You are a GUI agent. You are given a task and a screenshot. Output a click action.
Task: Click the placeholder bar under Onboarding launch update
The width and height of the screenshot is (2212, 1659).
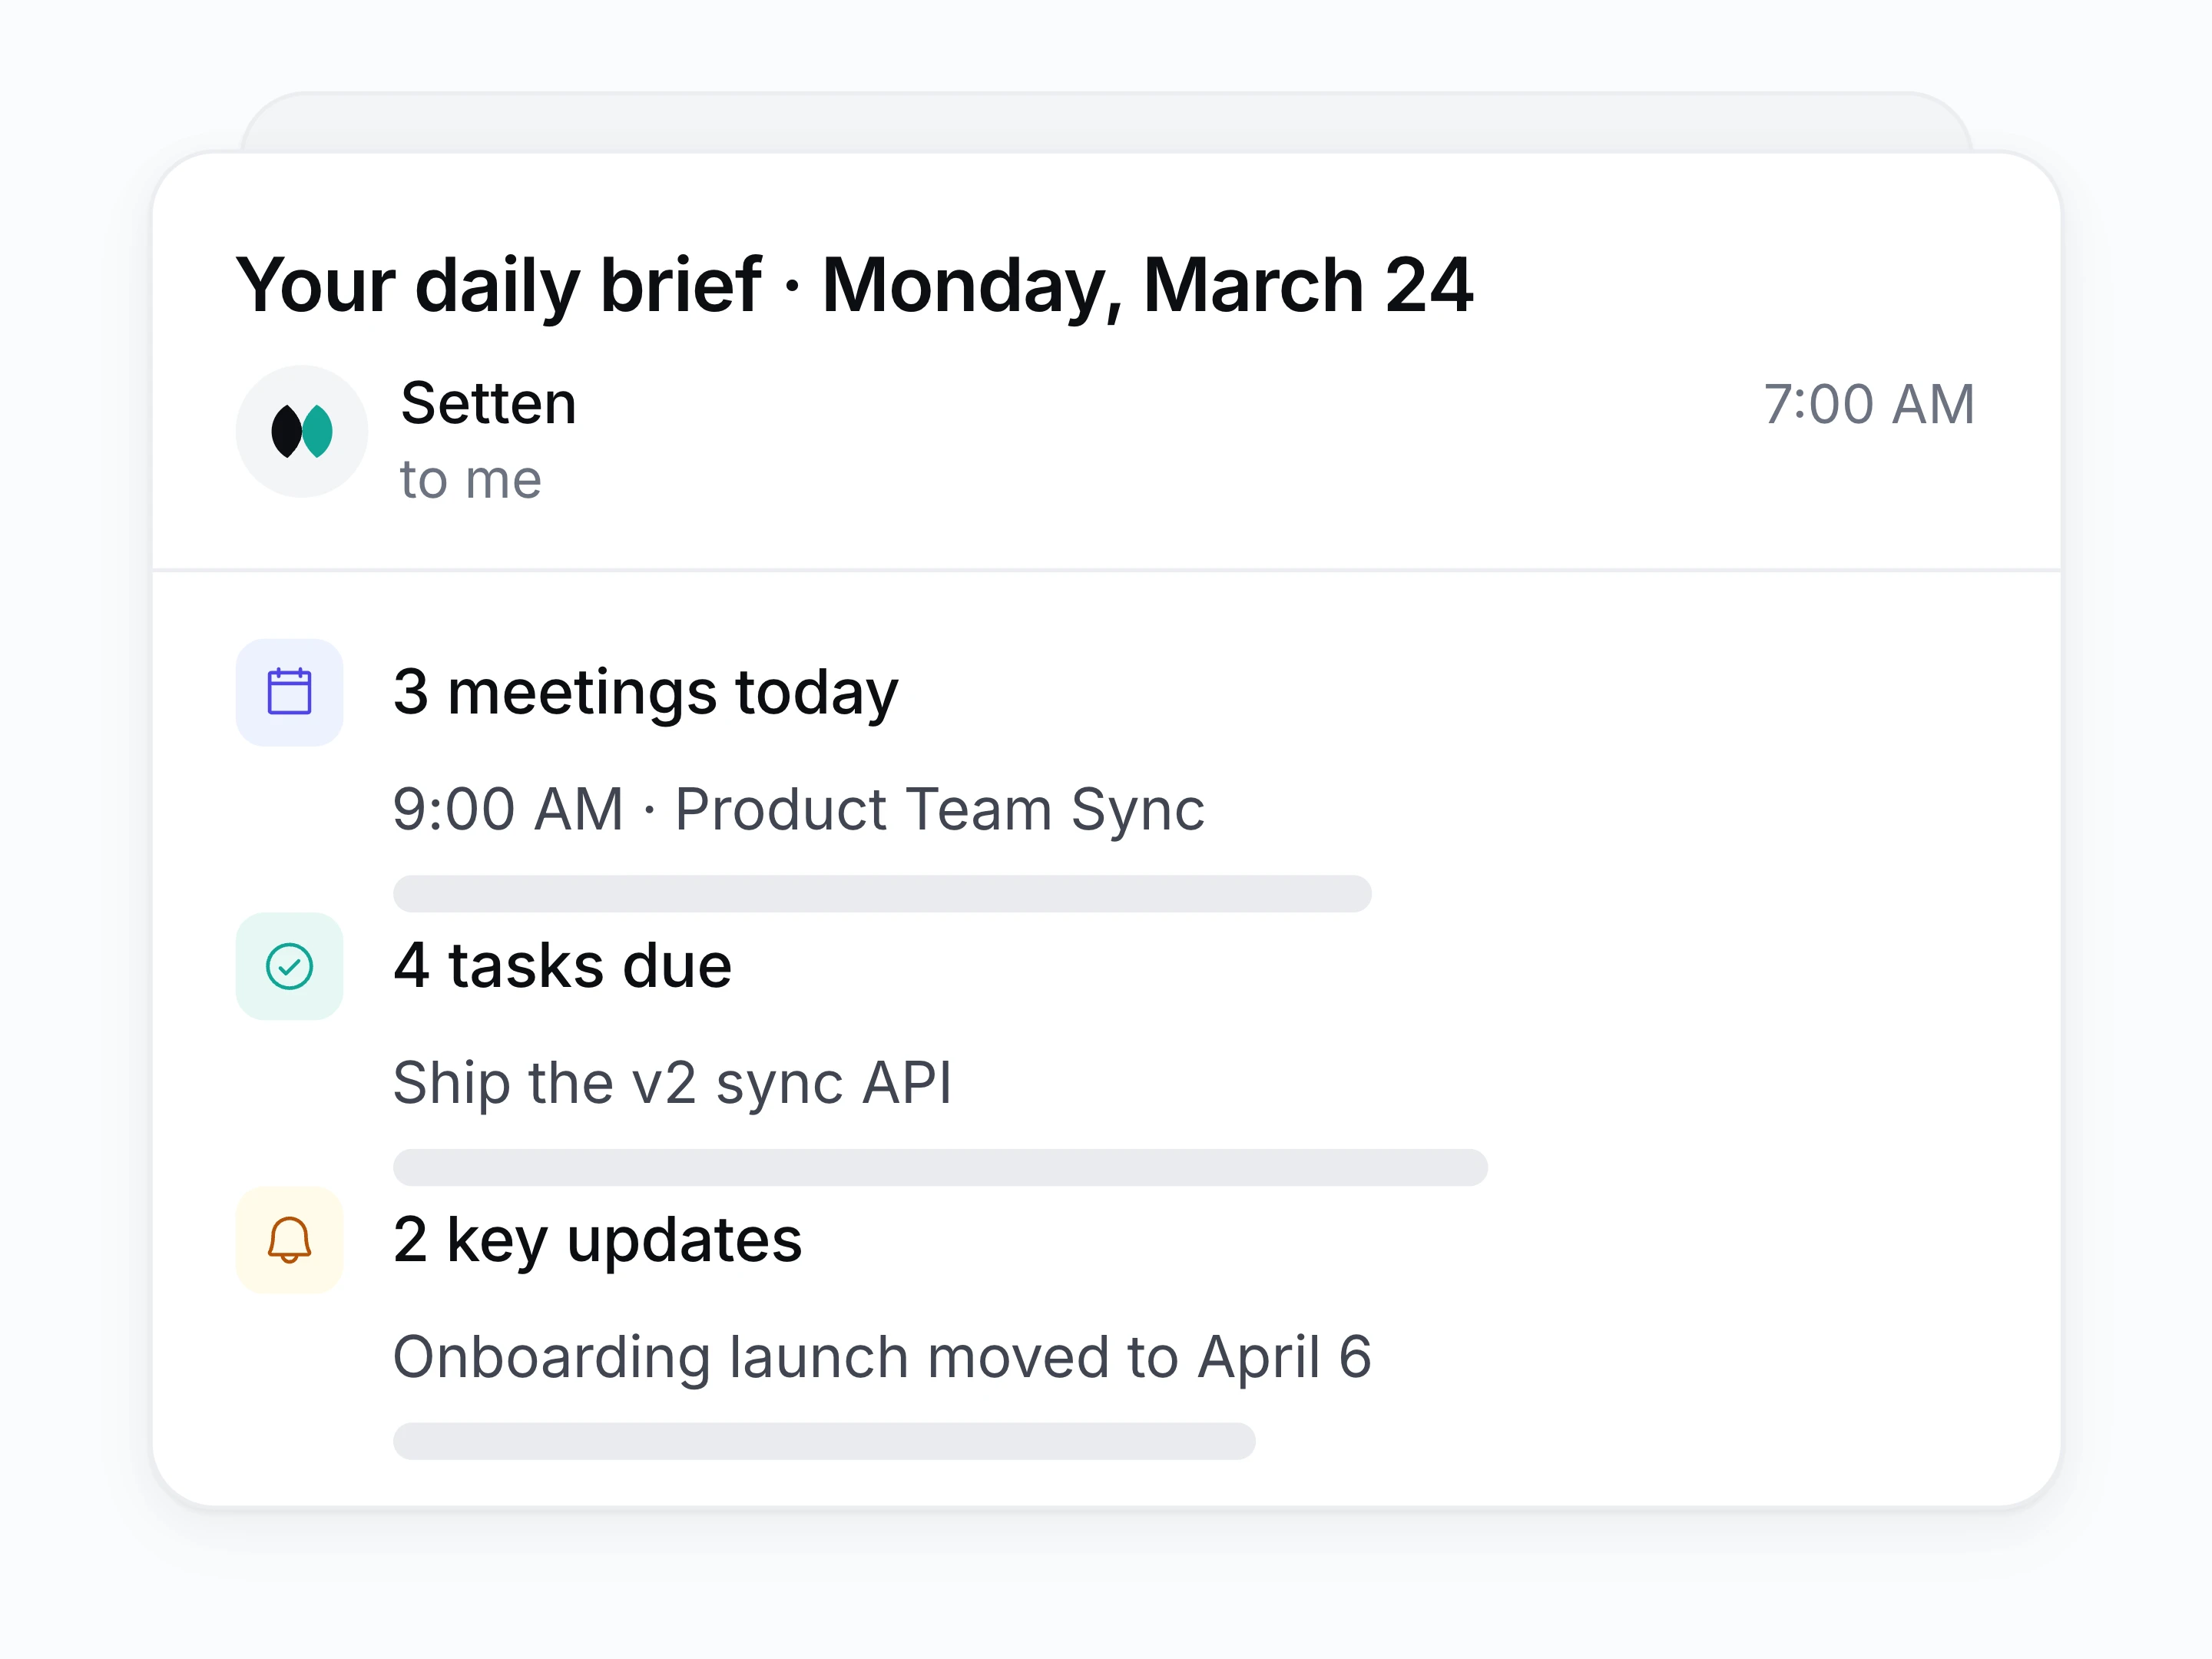(x=824, y=1442)
